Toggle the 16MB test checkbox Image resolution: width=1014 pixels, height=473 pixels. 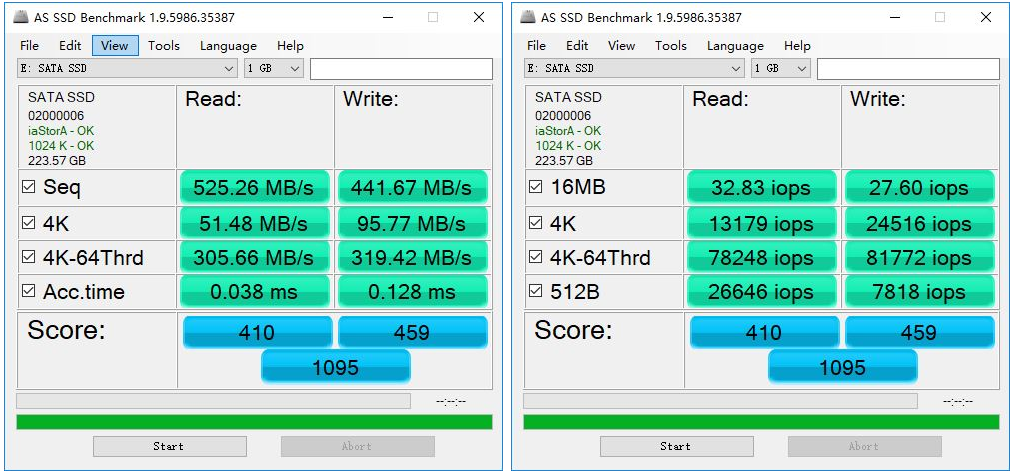point(535,188)
